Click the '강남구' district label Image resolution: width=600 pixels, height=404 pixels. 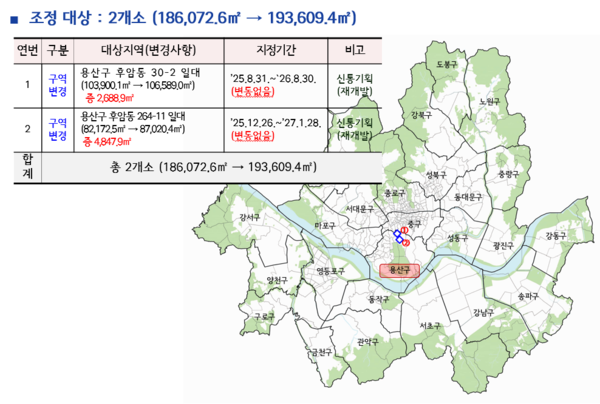pyautogui.click(x=483, y=313)
